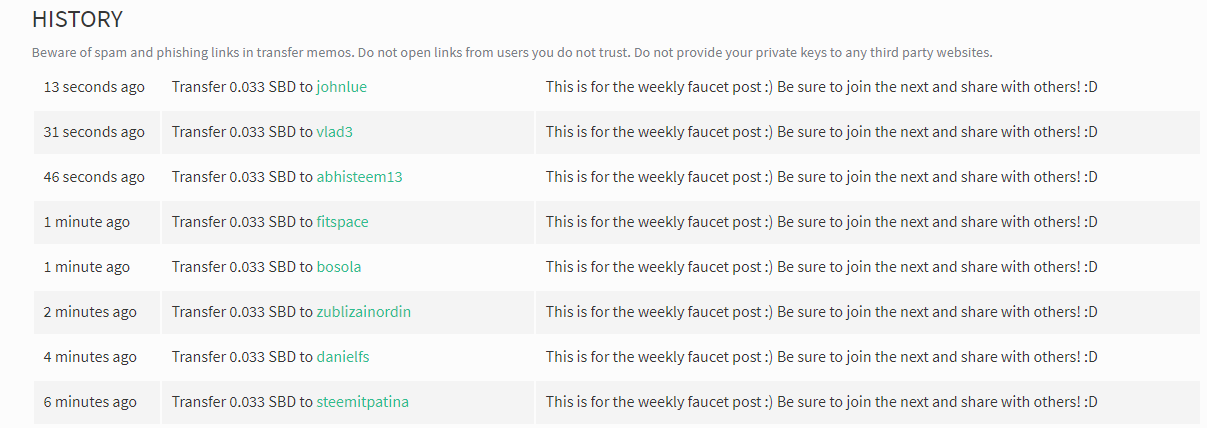The height and width of the screenshot is (428, 1207).
Task: Click 'Transfer 0.033 SBD to' text for bosola
Action: point(242,267)
